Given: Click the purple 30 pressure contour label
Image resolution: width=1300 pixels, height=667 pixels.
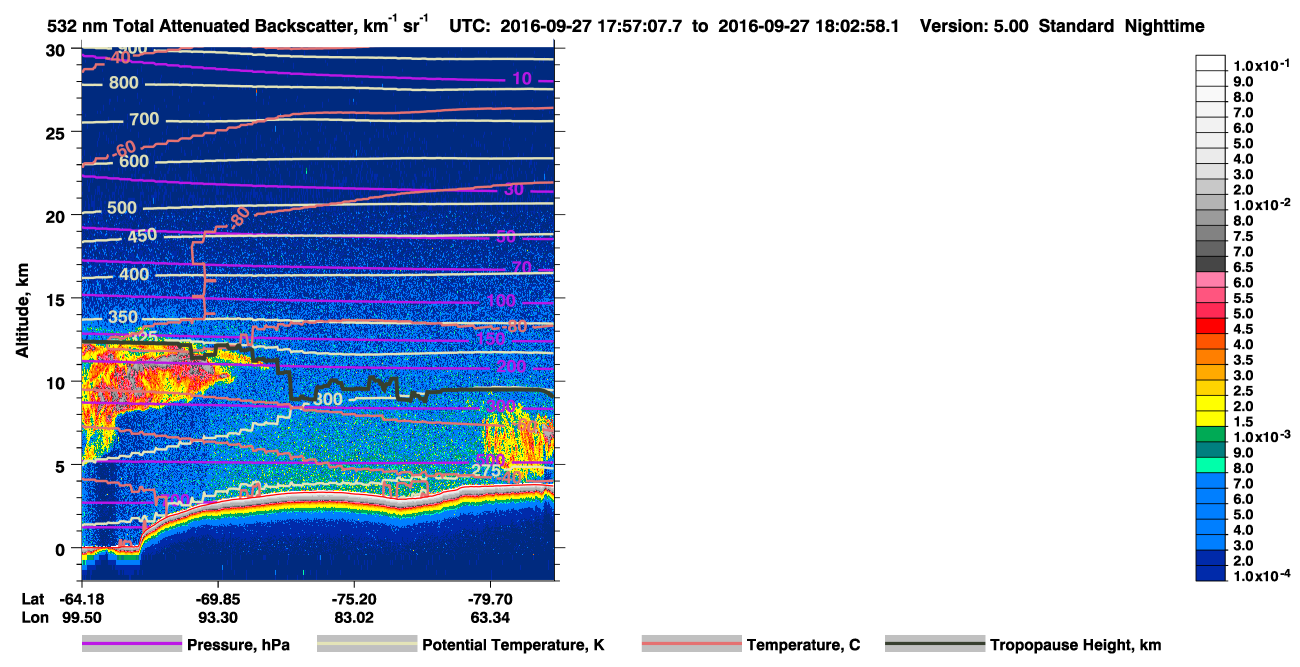Looking at the screenshot, I should click(x=515, y=189).
